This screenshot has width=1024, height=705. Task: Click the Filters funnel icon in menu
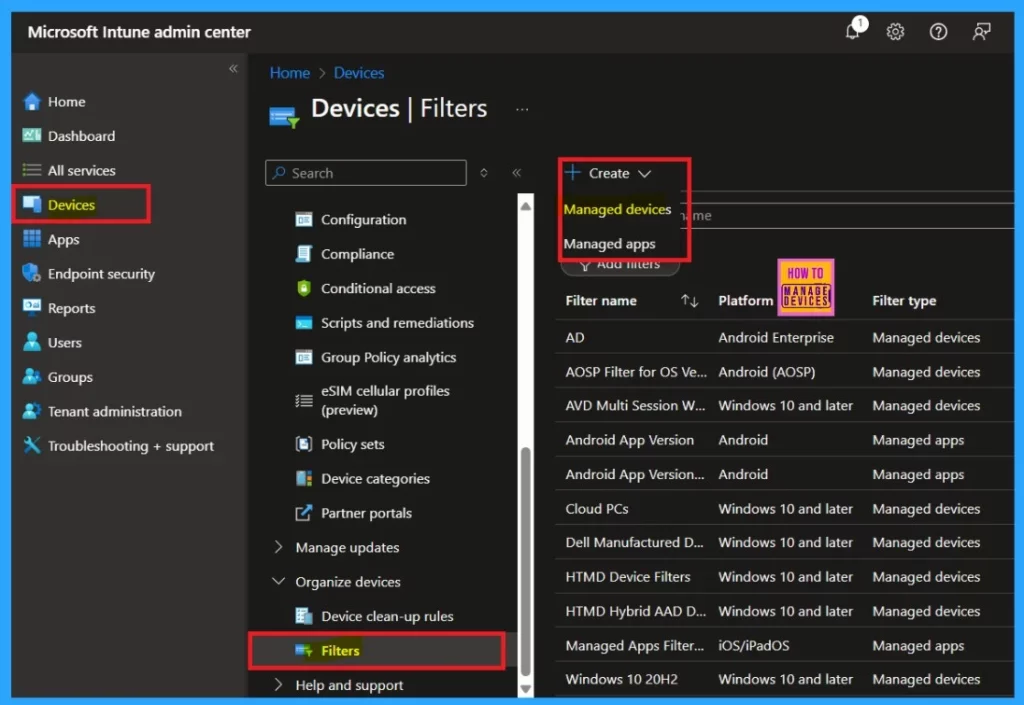pos(304,651)
